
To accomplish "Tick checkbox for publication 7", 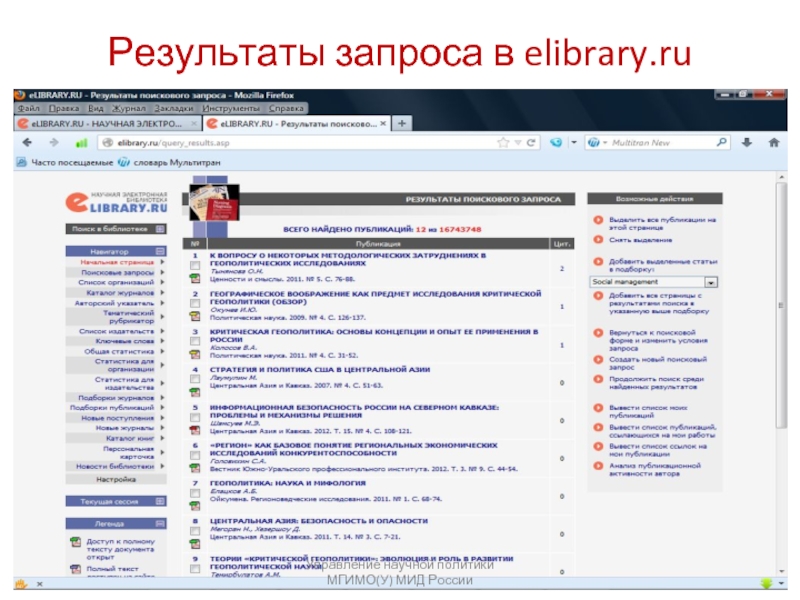I will [195, 493].
